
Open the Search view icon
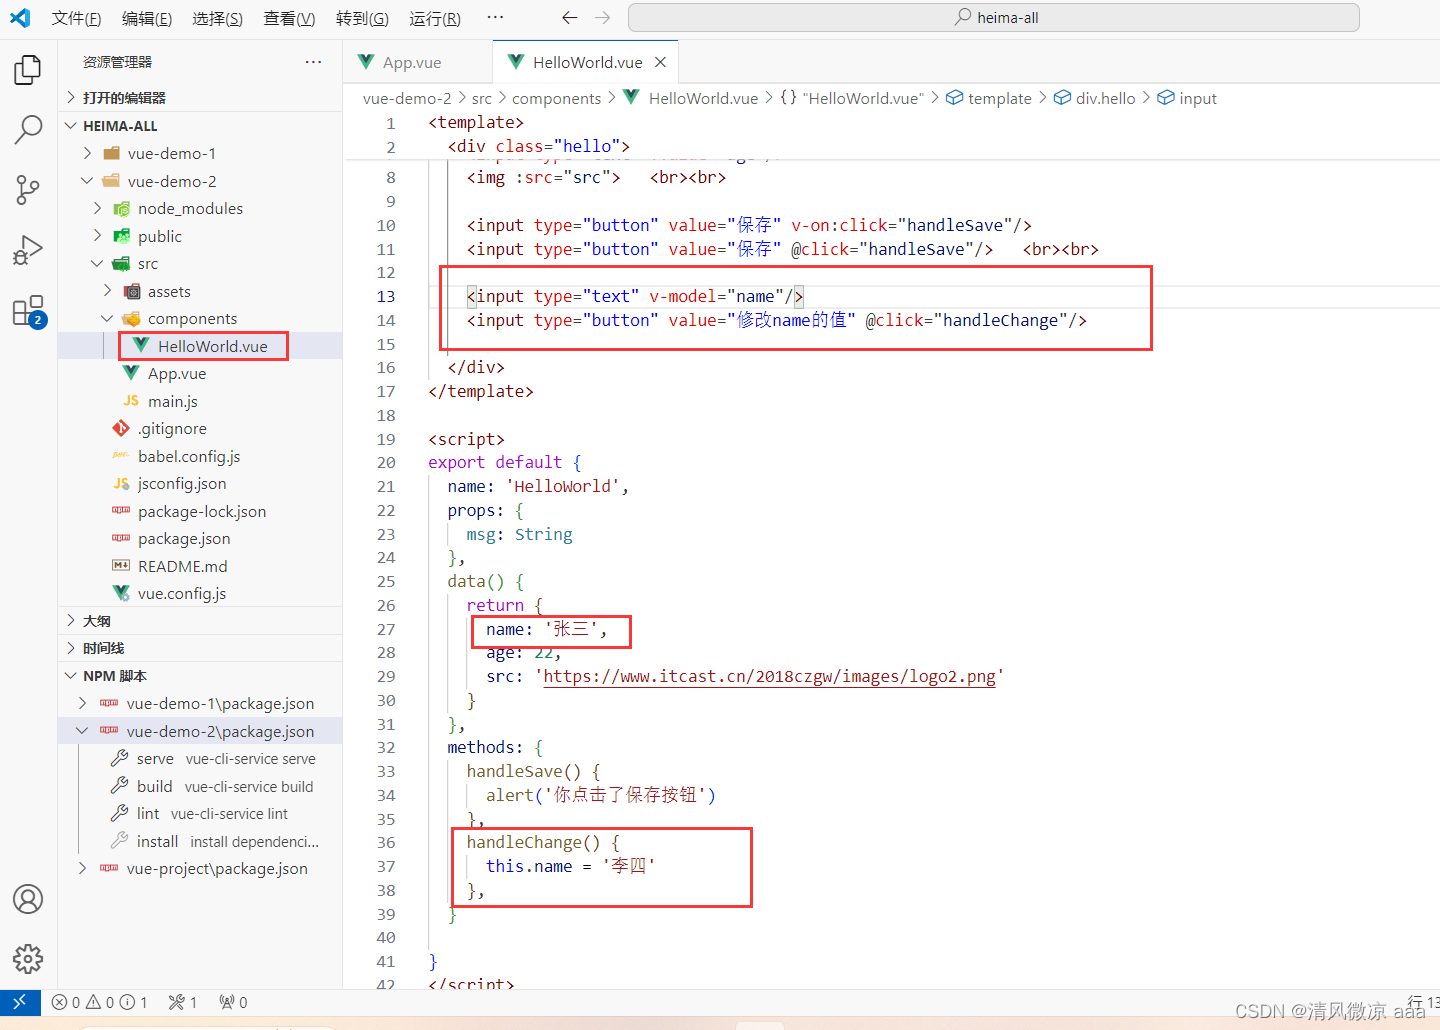tap(28, 129)
